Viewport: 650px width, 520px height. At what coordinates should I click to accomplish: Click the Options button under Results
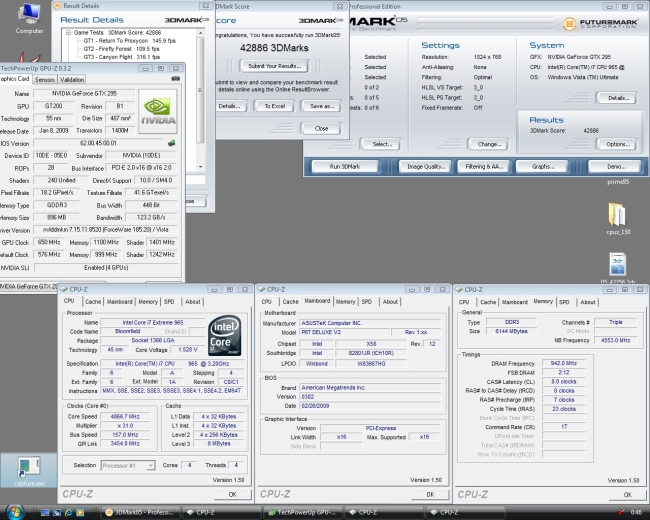point(617,144)
